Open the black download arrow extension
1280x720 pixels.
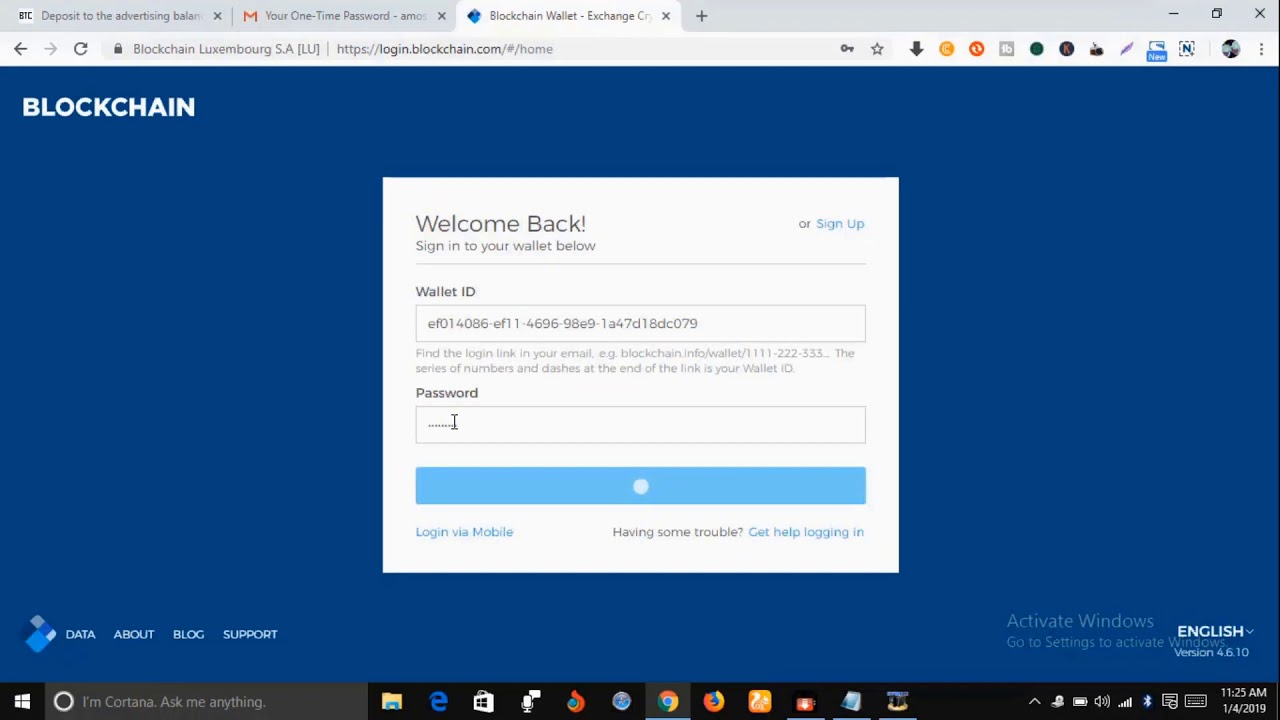pos(916,48)
